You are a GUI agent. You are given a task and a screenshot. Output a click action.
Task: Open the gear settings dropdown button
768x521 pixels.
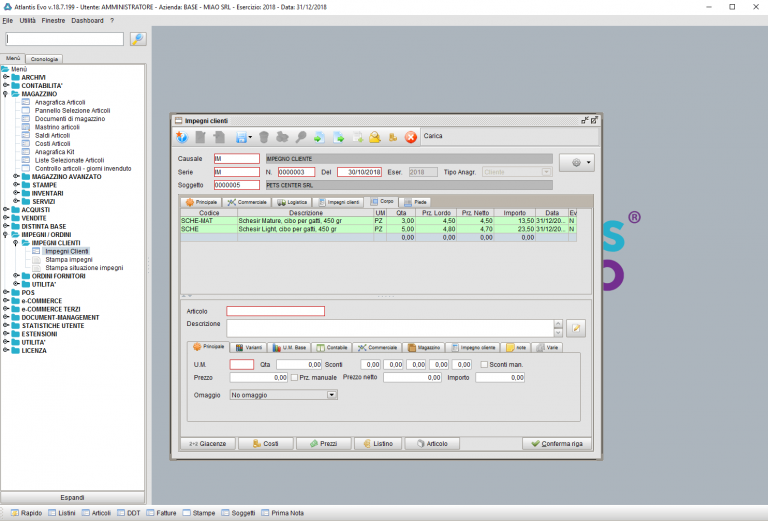tap(577, 163)
